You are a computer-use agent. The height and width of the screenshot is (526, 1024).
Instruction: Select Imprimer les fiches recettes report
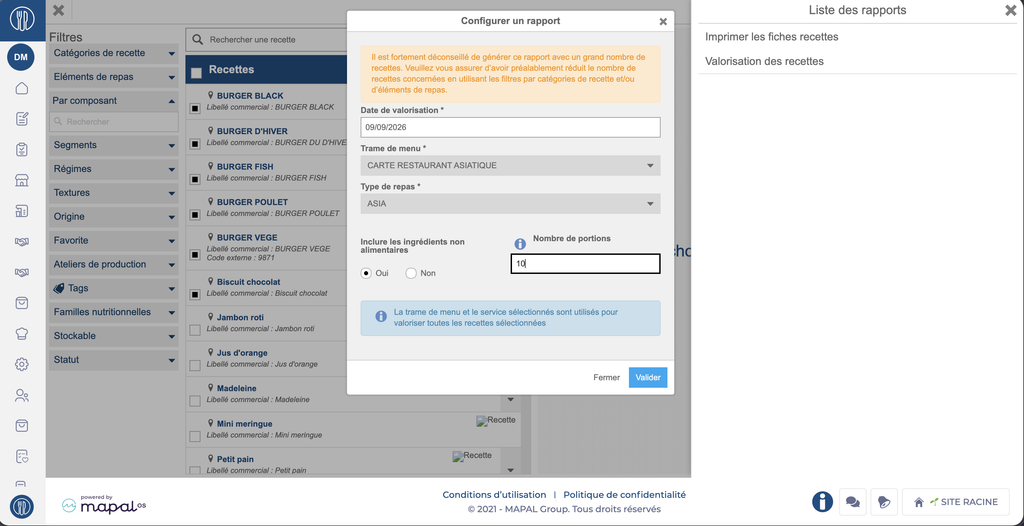point(771,37)
